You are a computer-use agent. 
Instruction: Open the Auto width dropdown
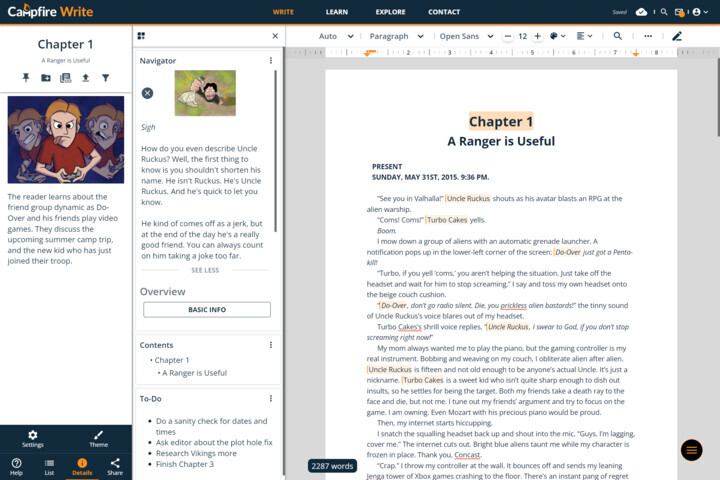pyautogui.click(x=336, y=36)
